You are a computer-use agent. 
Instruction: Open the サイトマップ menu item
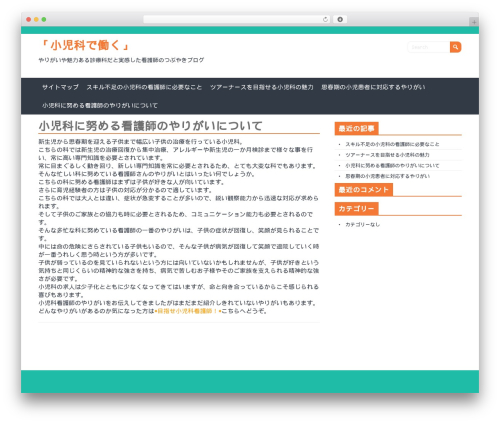(60, 87)
